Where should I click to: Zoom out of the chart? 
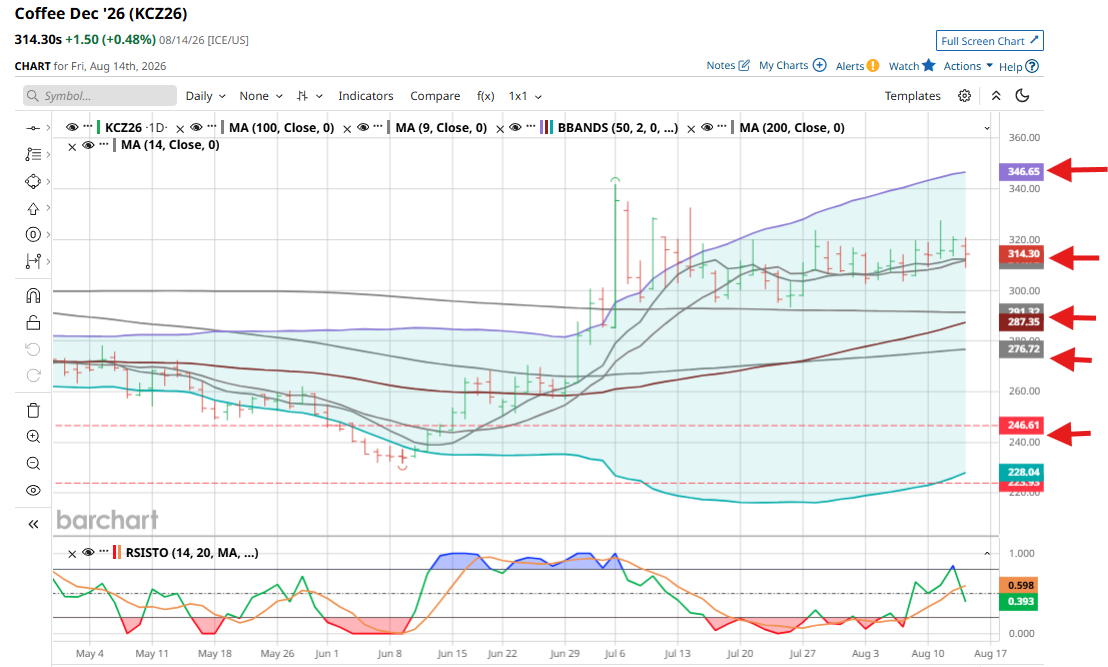coord(33,464)
